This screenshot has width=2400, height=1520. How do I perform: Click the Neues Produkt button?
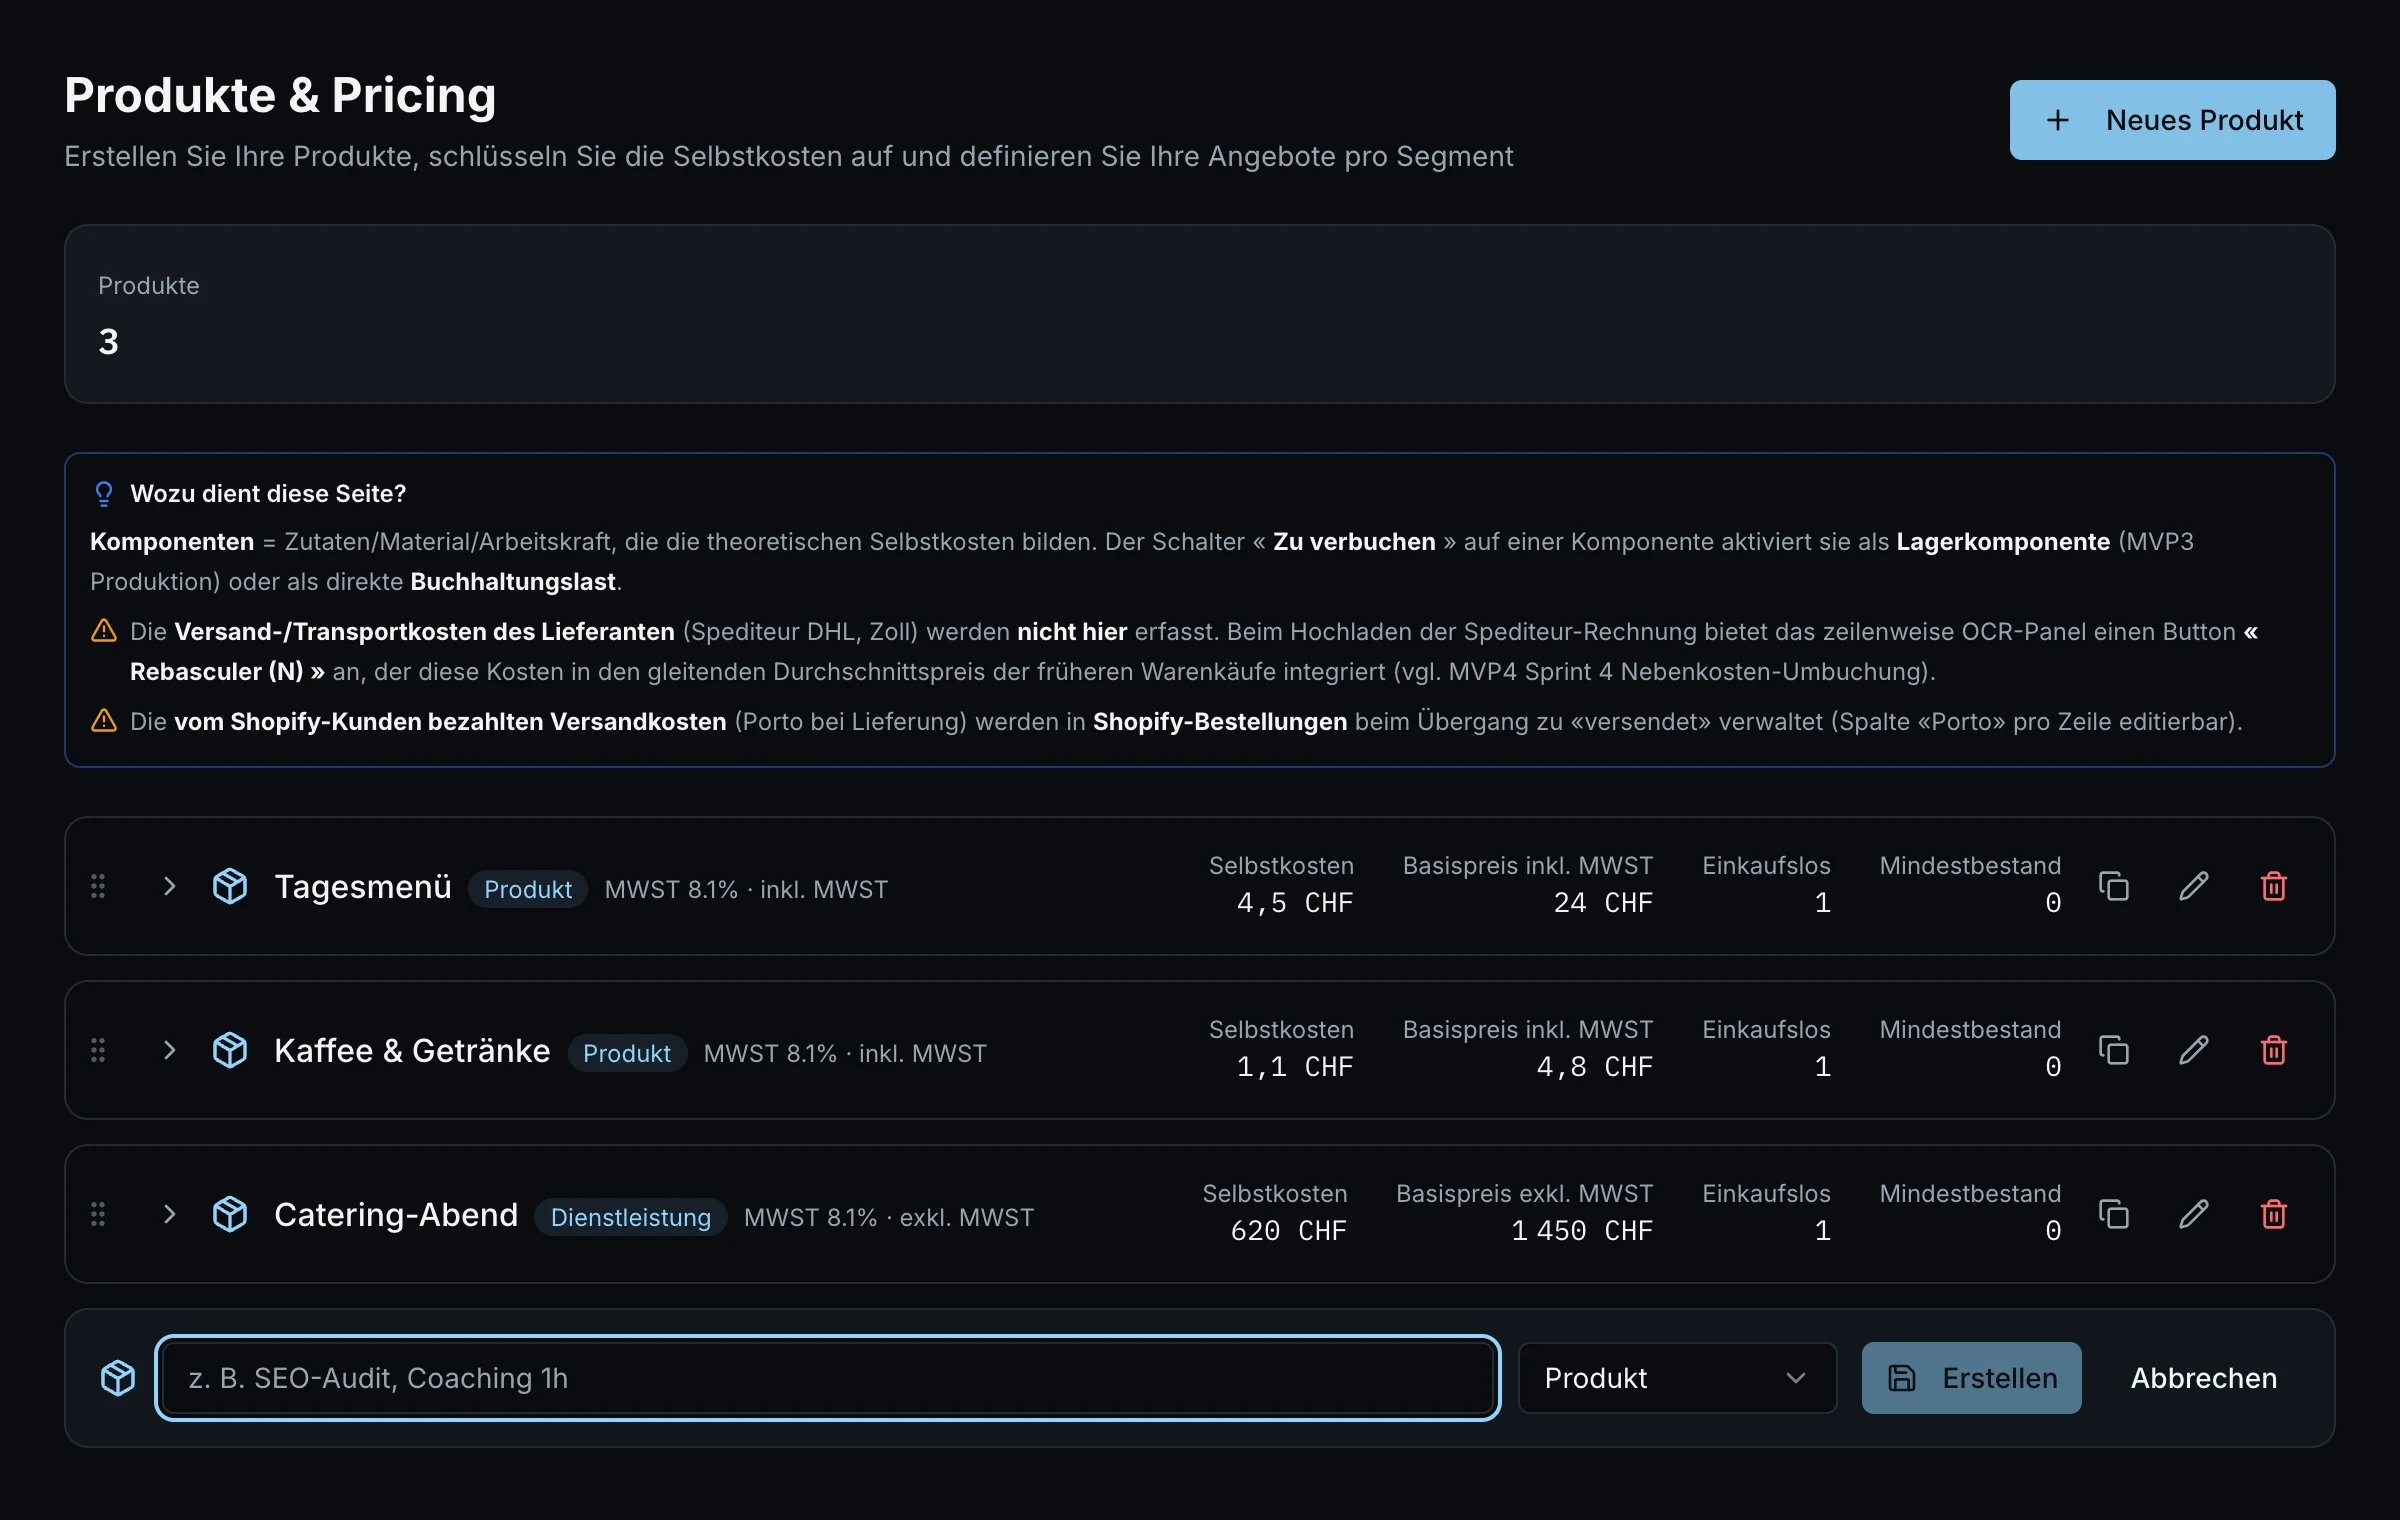click(2172, 120)
